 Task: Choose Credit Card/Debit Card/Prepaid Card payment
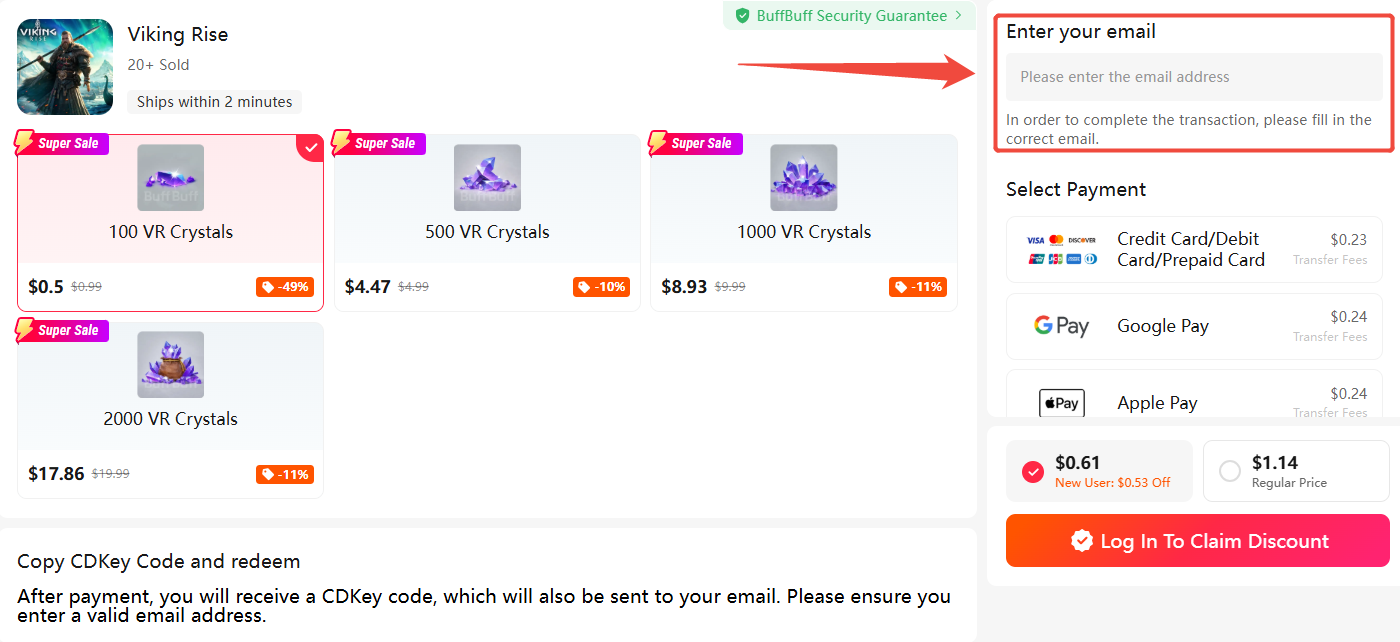1190,249
